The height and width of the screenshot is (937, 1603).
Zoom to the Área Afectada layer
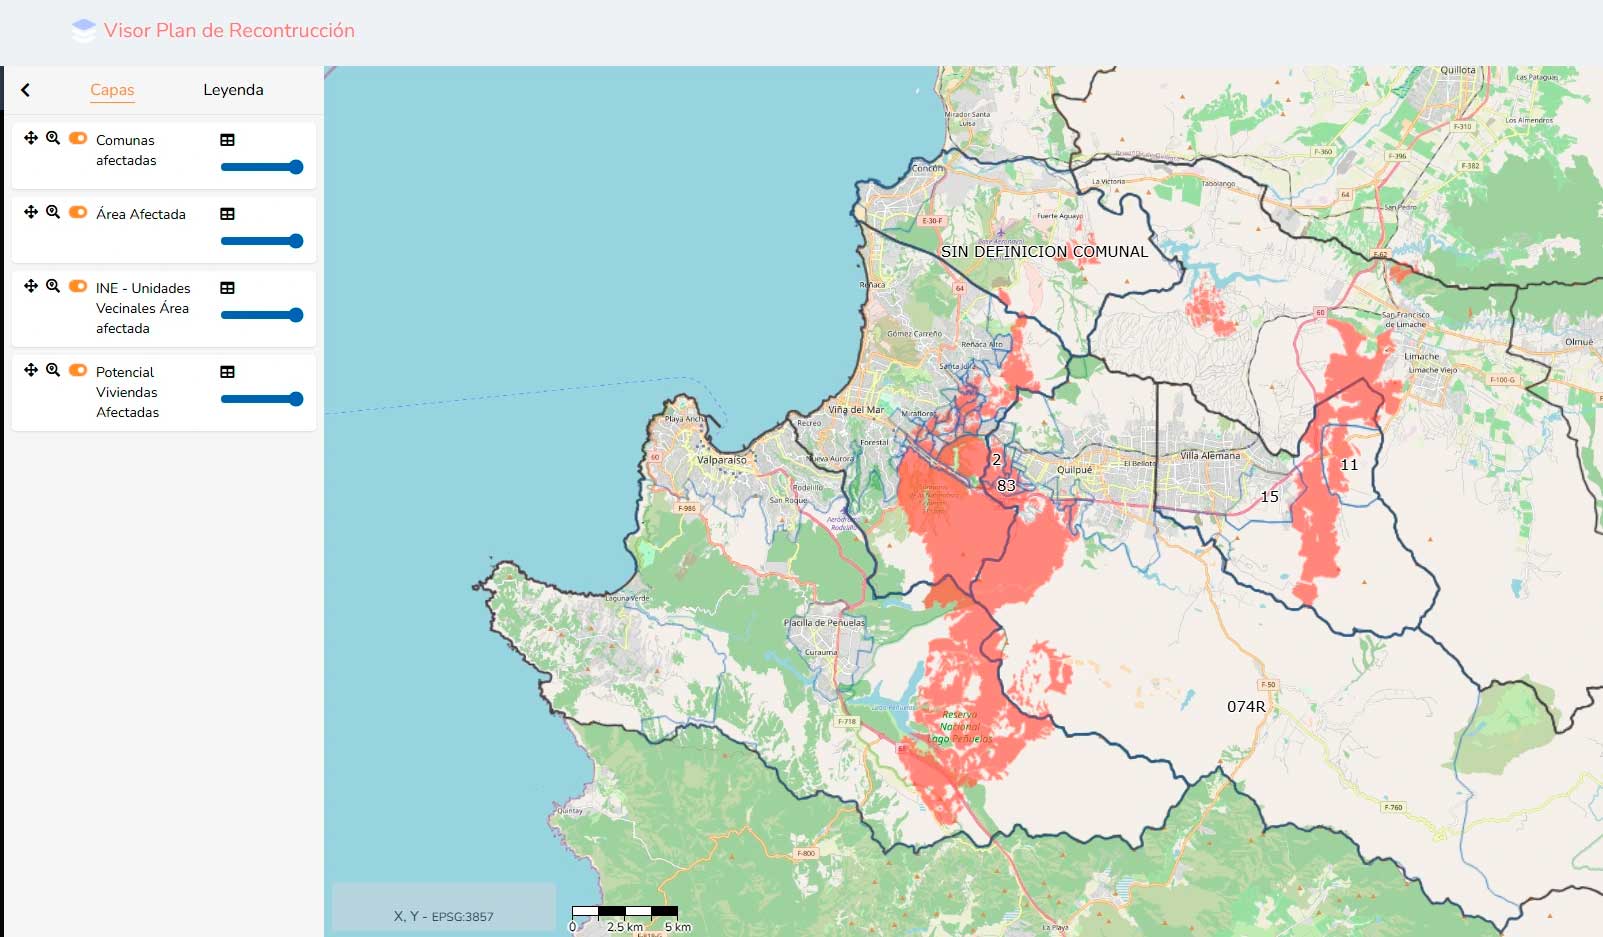(53, 212)
